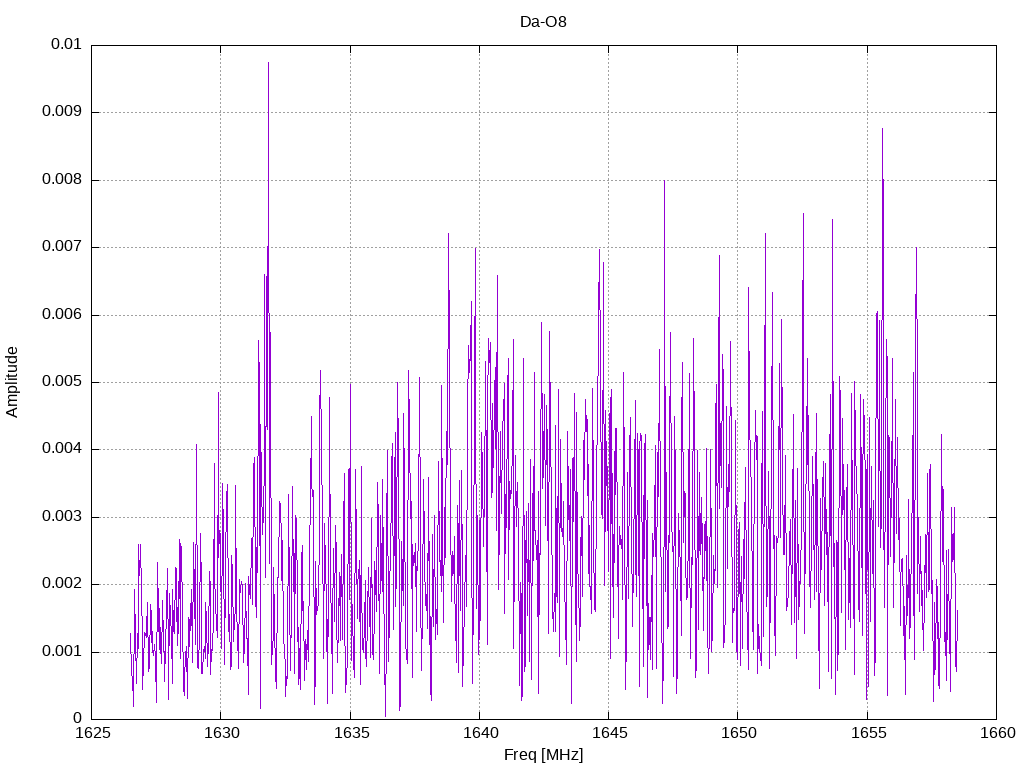Click the tallest peak tip near 1632 MHz
The image size is (1024, 768).
pos(268,63)
